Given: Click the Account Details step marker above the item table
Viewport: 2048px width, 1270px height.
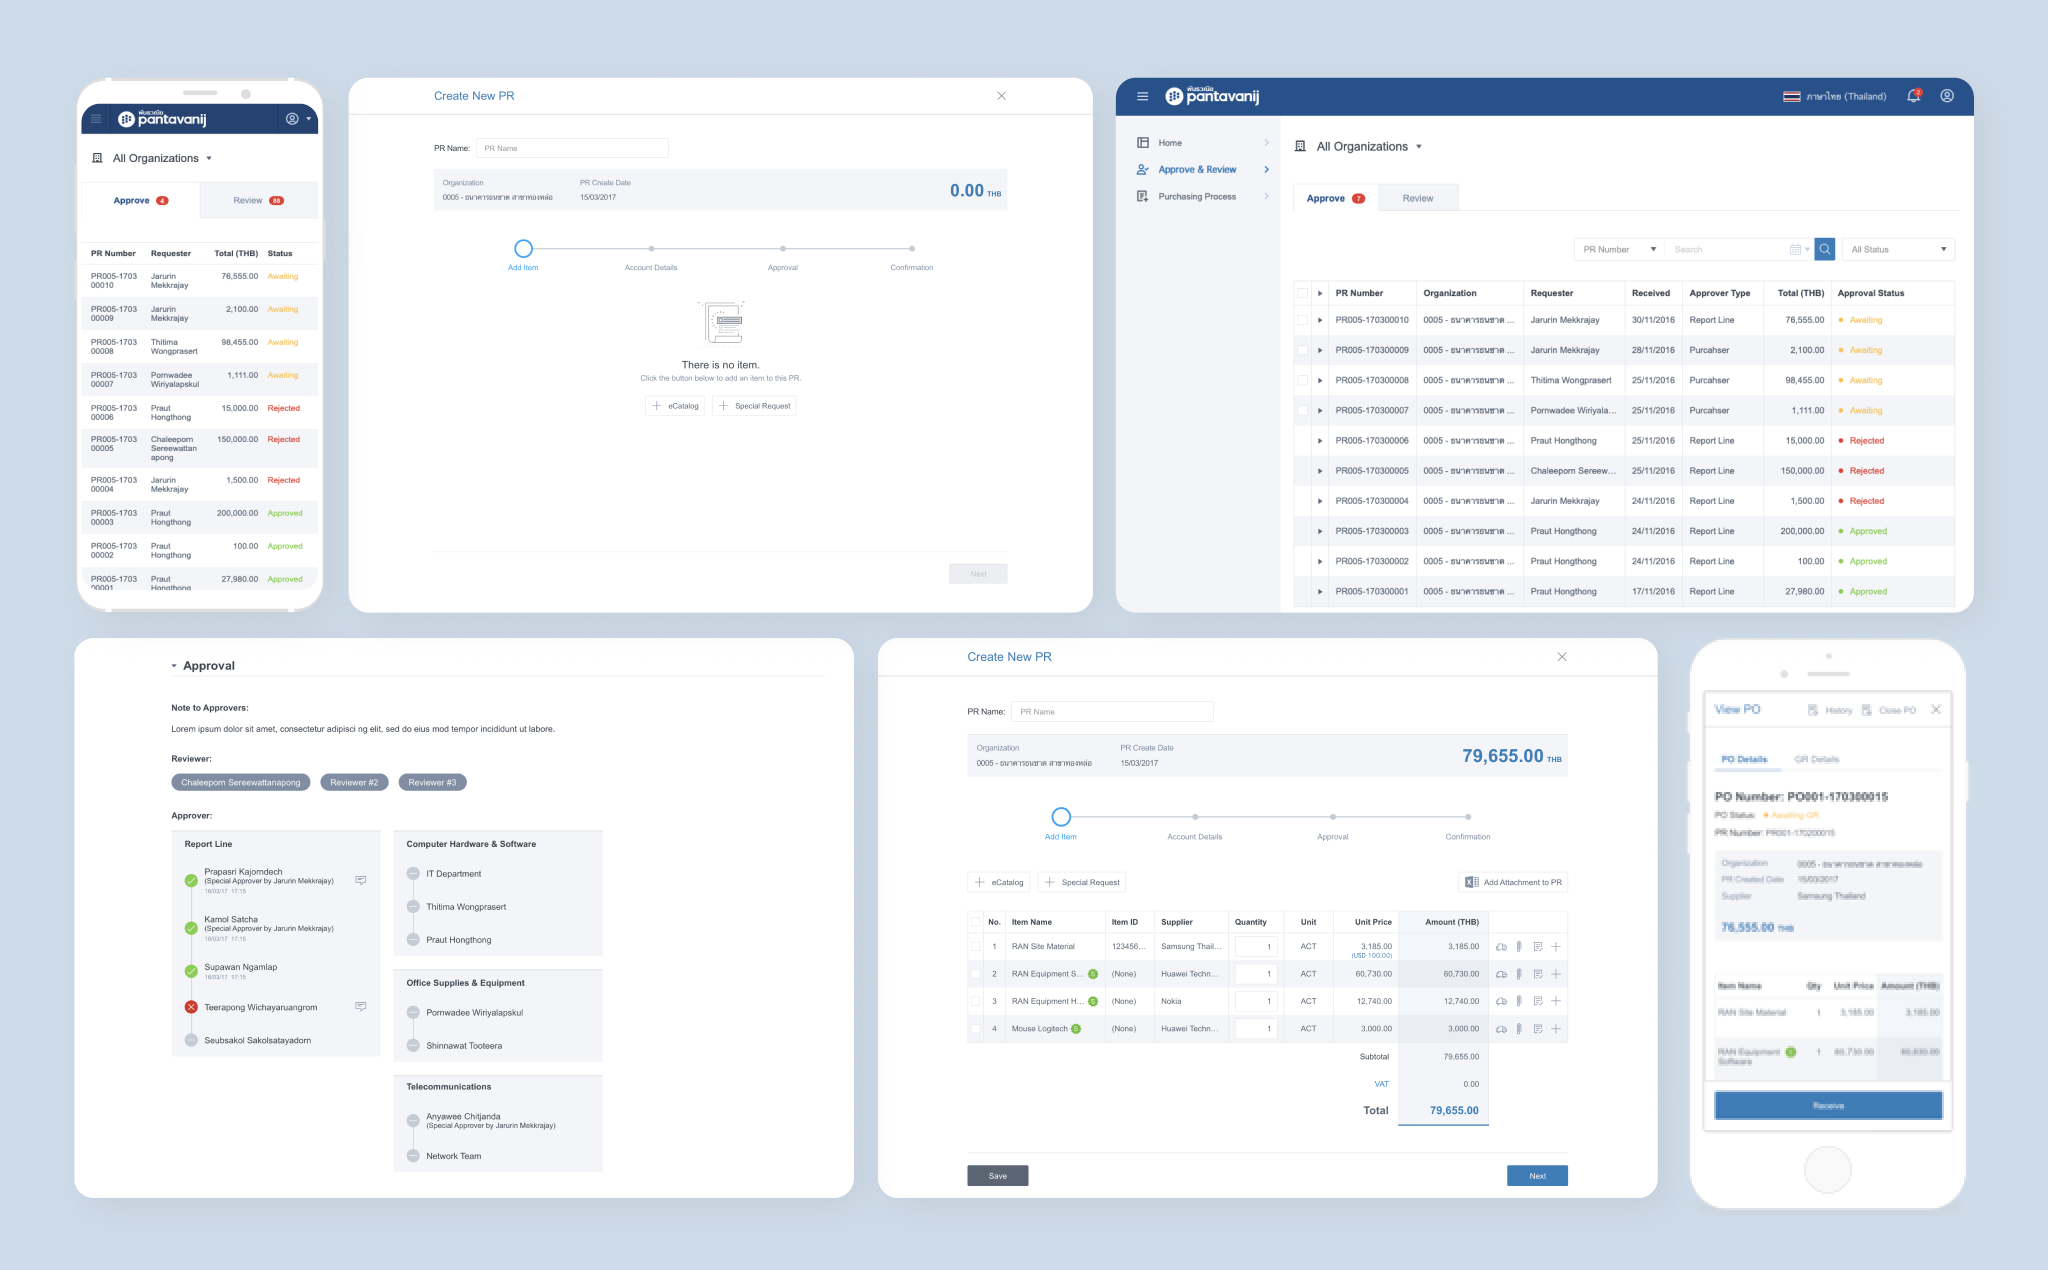Looking at the screenshot, I should [x=1195, y=817].
